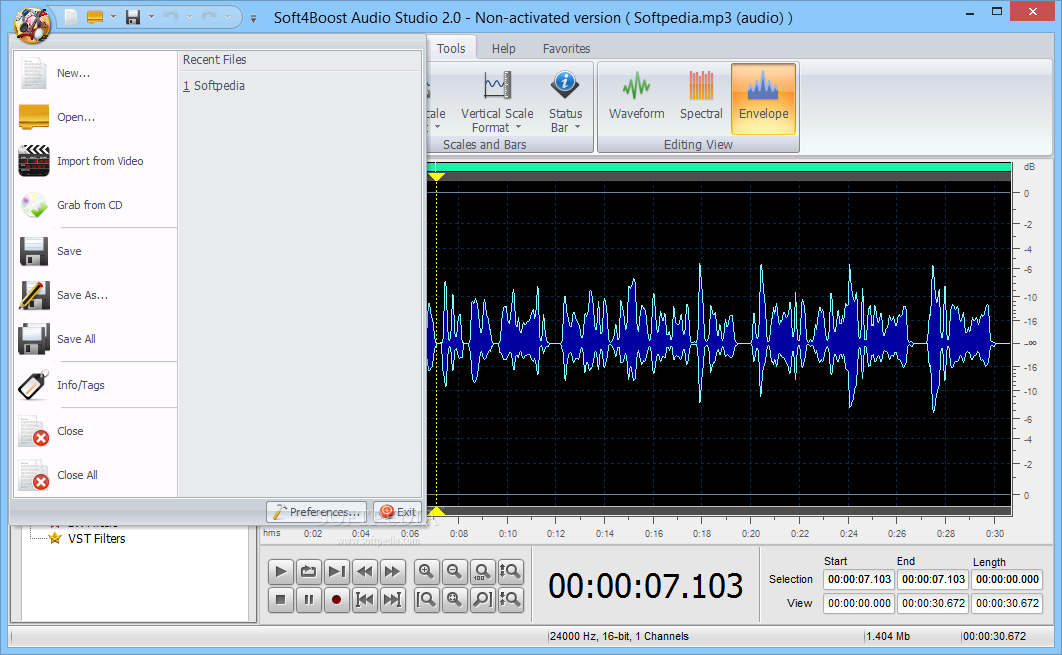Click the Zoom Out magnifier icon

tap(454, 572)
